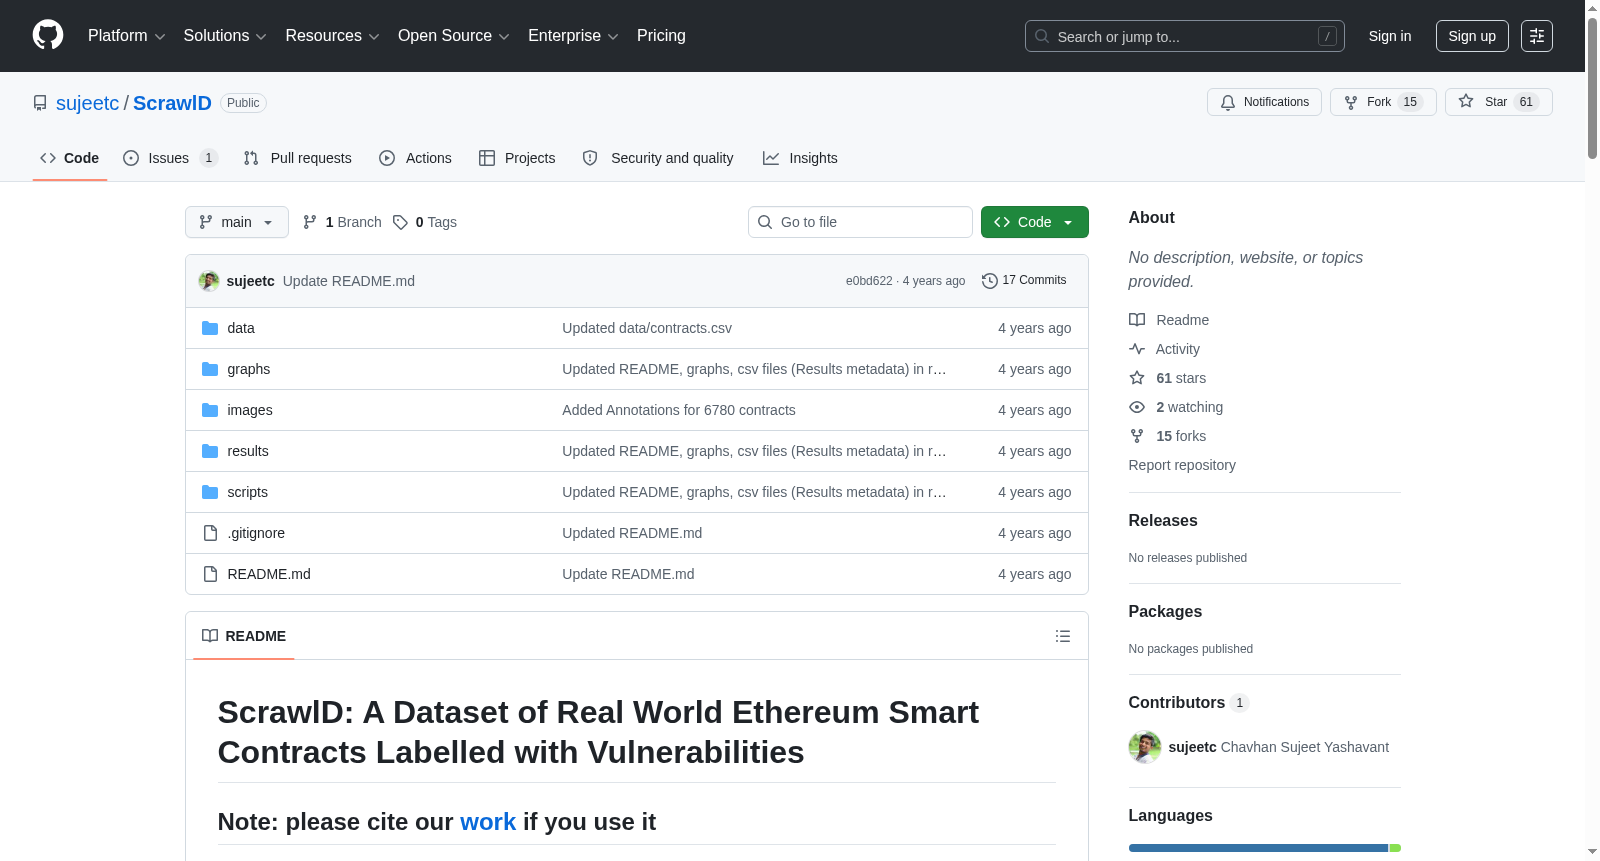Click the Sign up button
The image size is (1600, 861).
click(x=1472, y=36)
